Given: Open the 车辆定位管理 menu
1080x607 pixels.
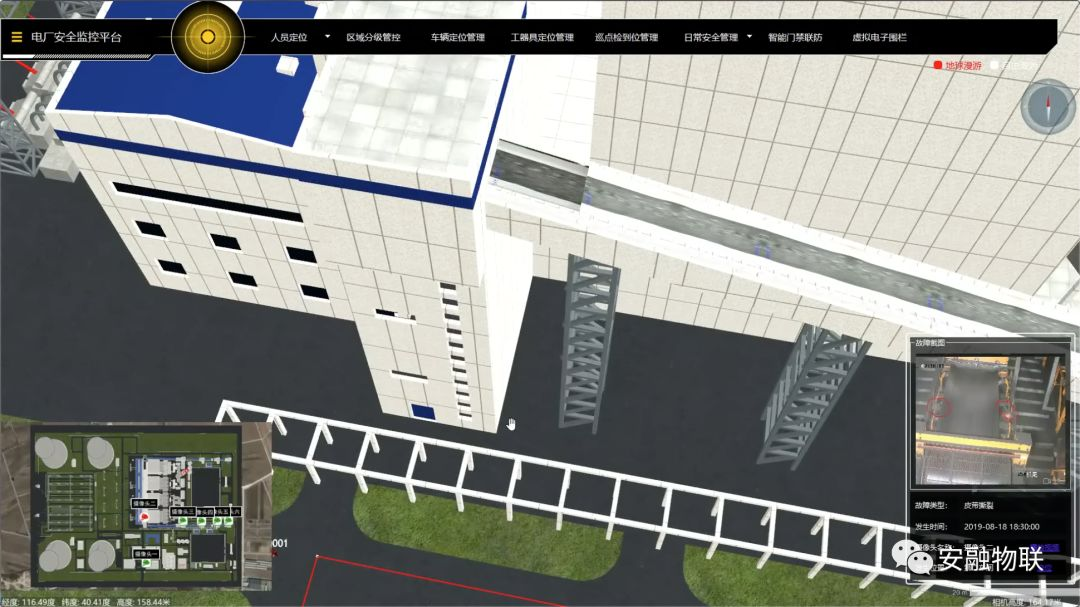Looking at the screenshot, I should tap(457, 38).
